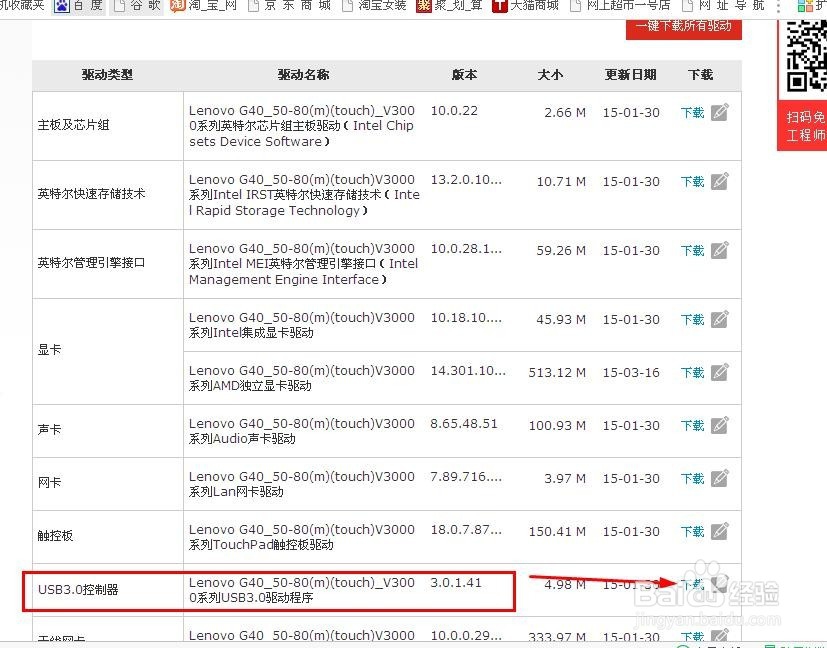The width and height of the screenshot is (827, 648).
Task: Click the USB3.0 driver name text
Action: pos(302,590)
